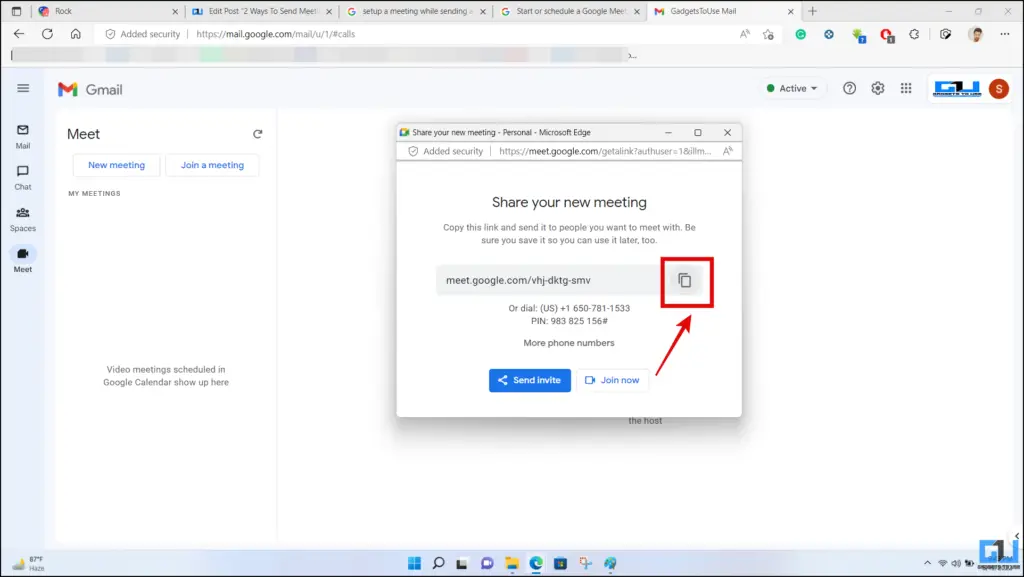Open Wi-Fi network icon in system tray

(x=942, y=563)
